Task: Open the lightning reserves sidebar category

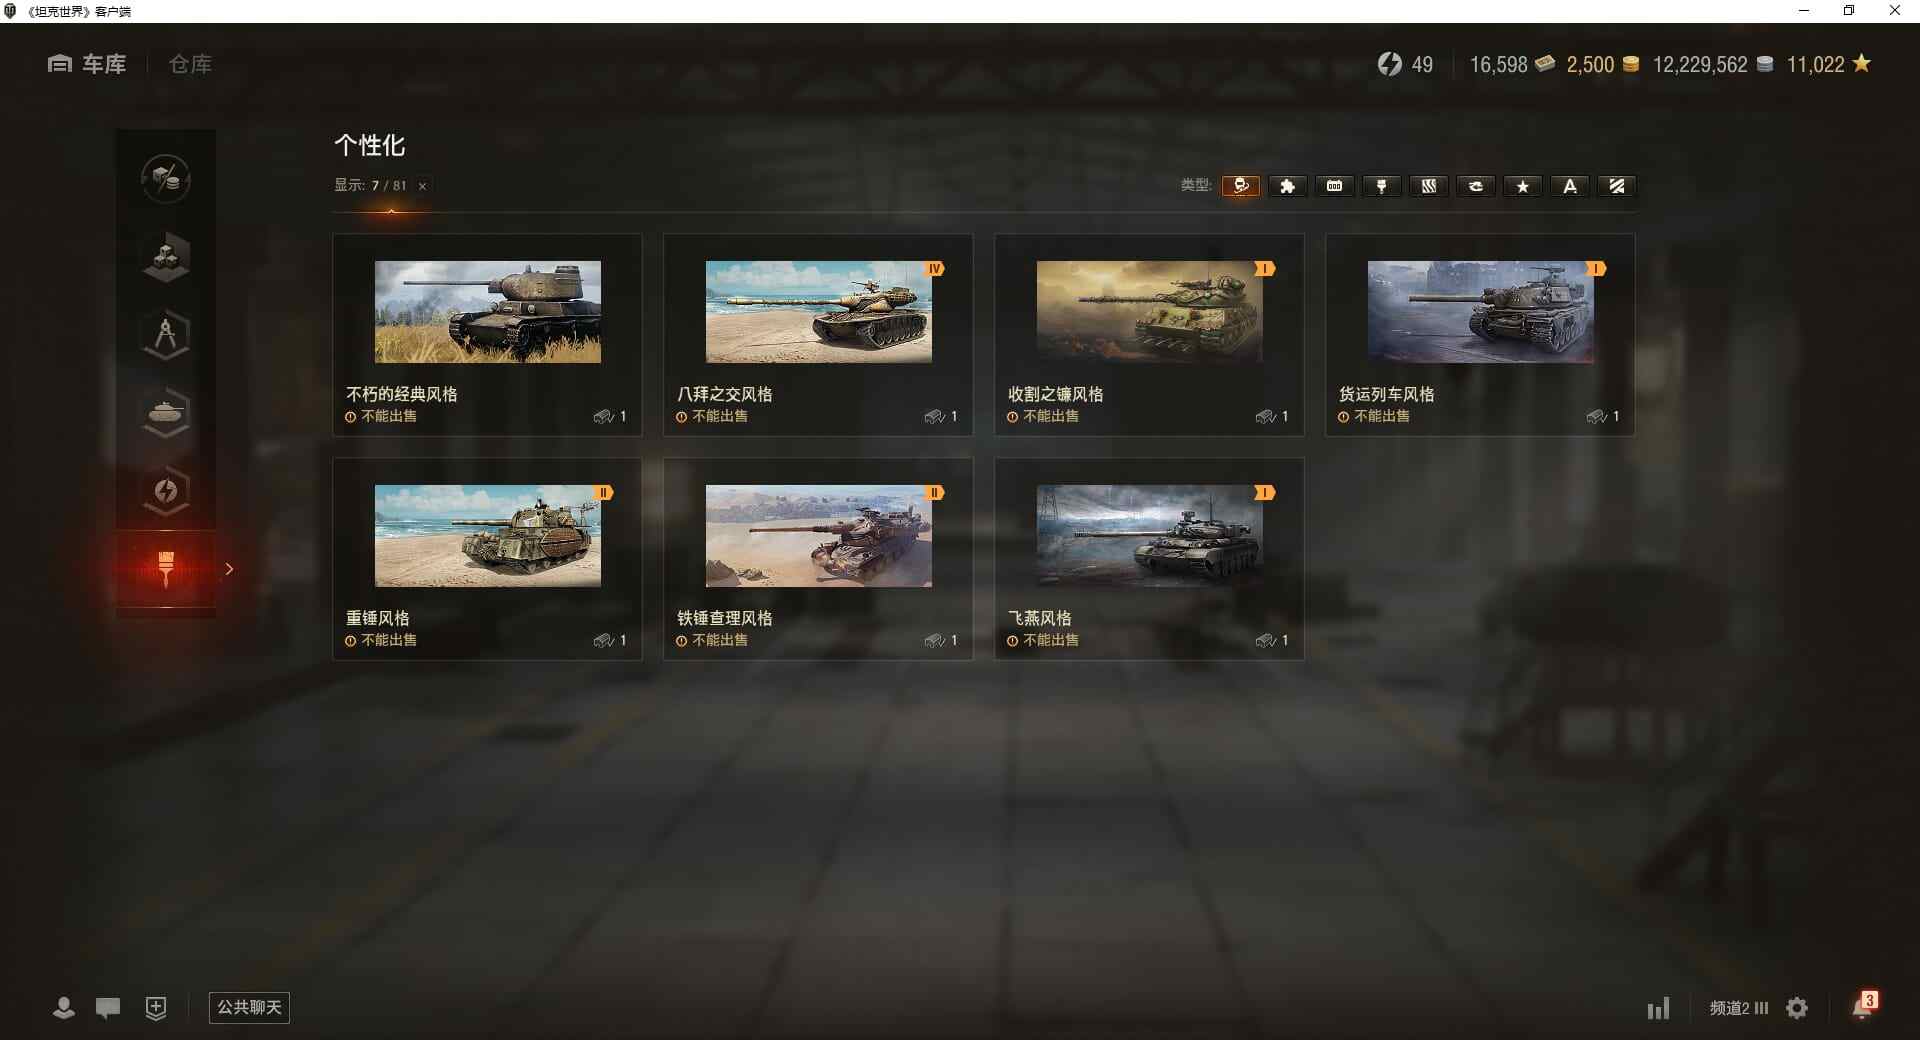Action: (166, 491)
